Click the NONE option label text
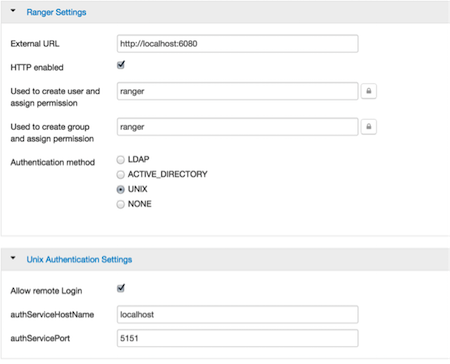Viewport: 450px width, 364px height. click(140, 204)
